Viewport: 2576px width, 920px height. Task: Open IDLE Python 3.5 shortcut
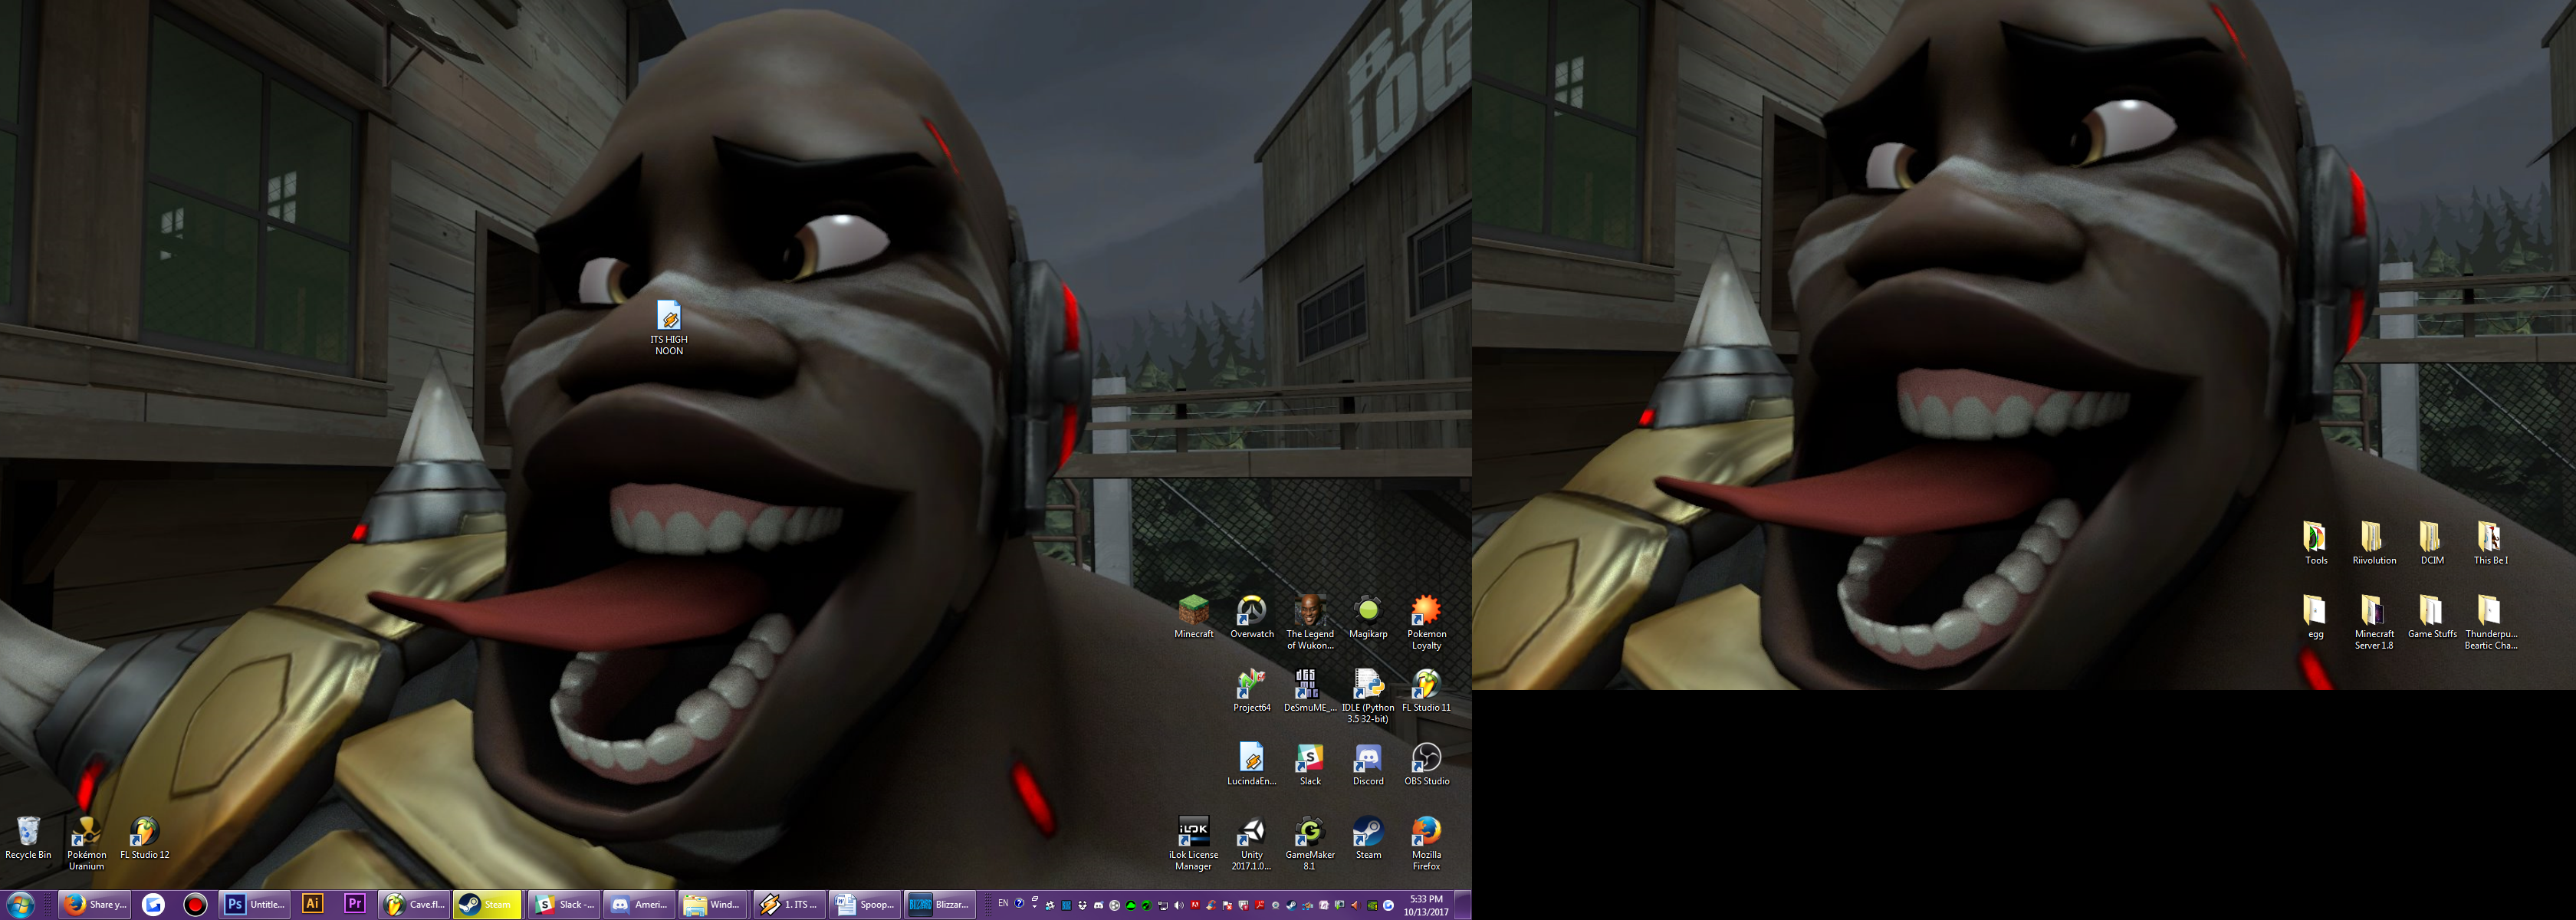click(1367, 685)
